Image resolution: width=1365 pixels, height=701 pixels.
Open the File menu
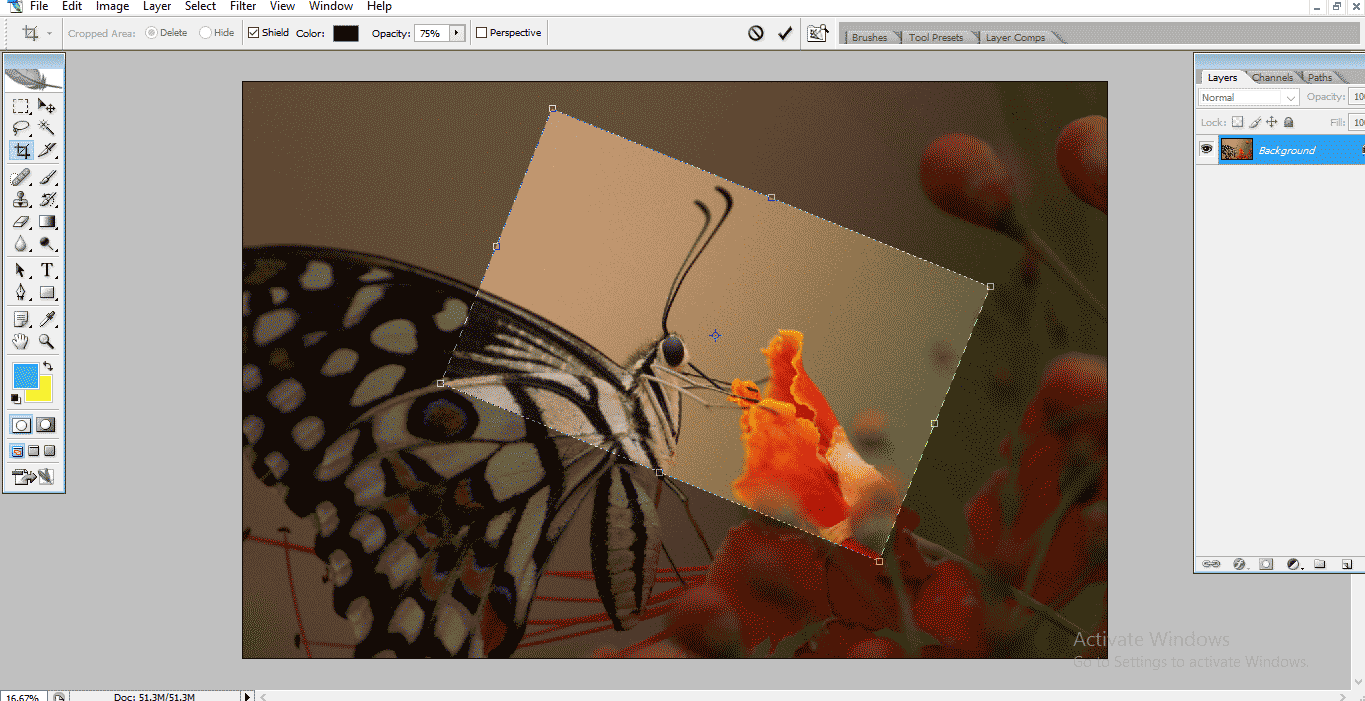pos(39,6)
